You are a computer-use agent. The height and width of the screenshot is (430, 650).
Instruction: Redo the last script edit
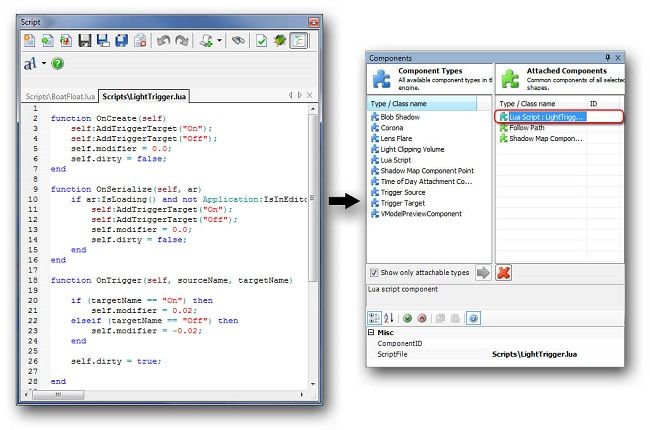[182, 41]
